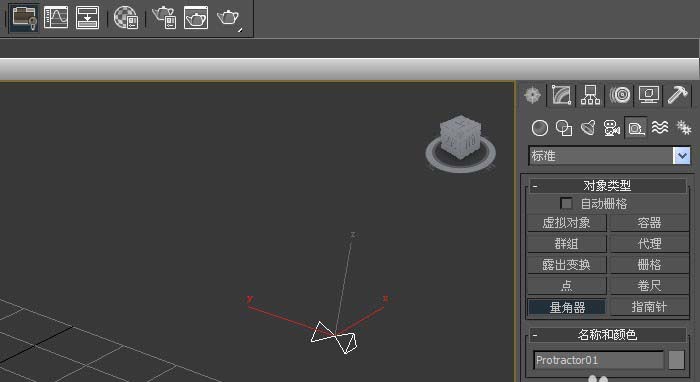Image resolution: width=700 pixels, height=382 pixels.
Task: Switch to the Hierarchy panel tab
Action: (590, 95)
